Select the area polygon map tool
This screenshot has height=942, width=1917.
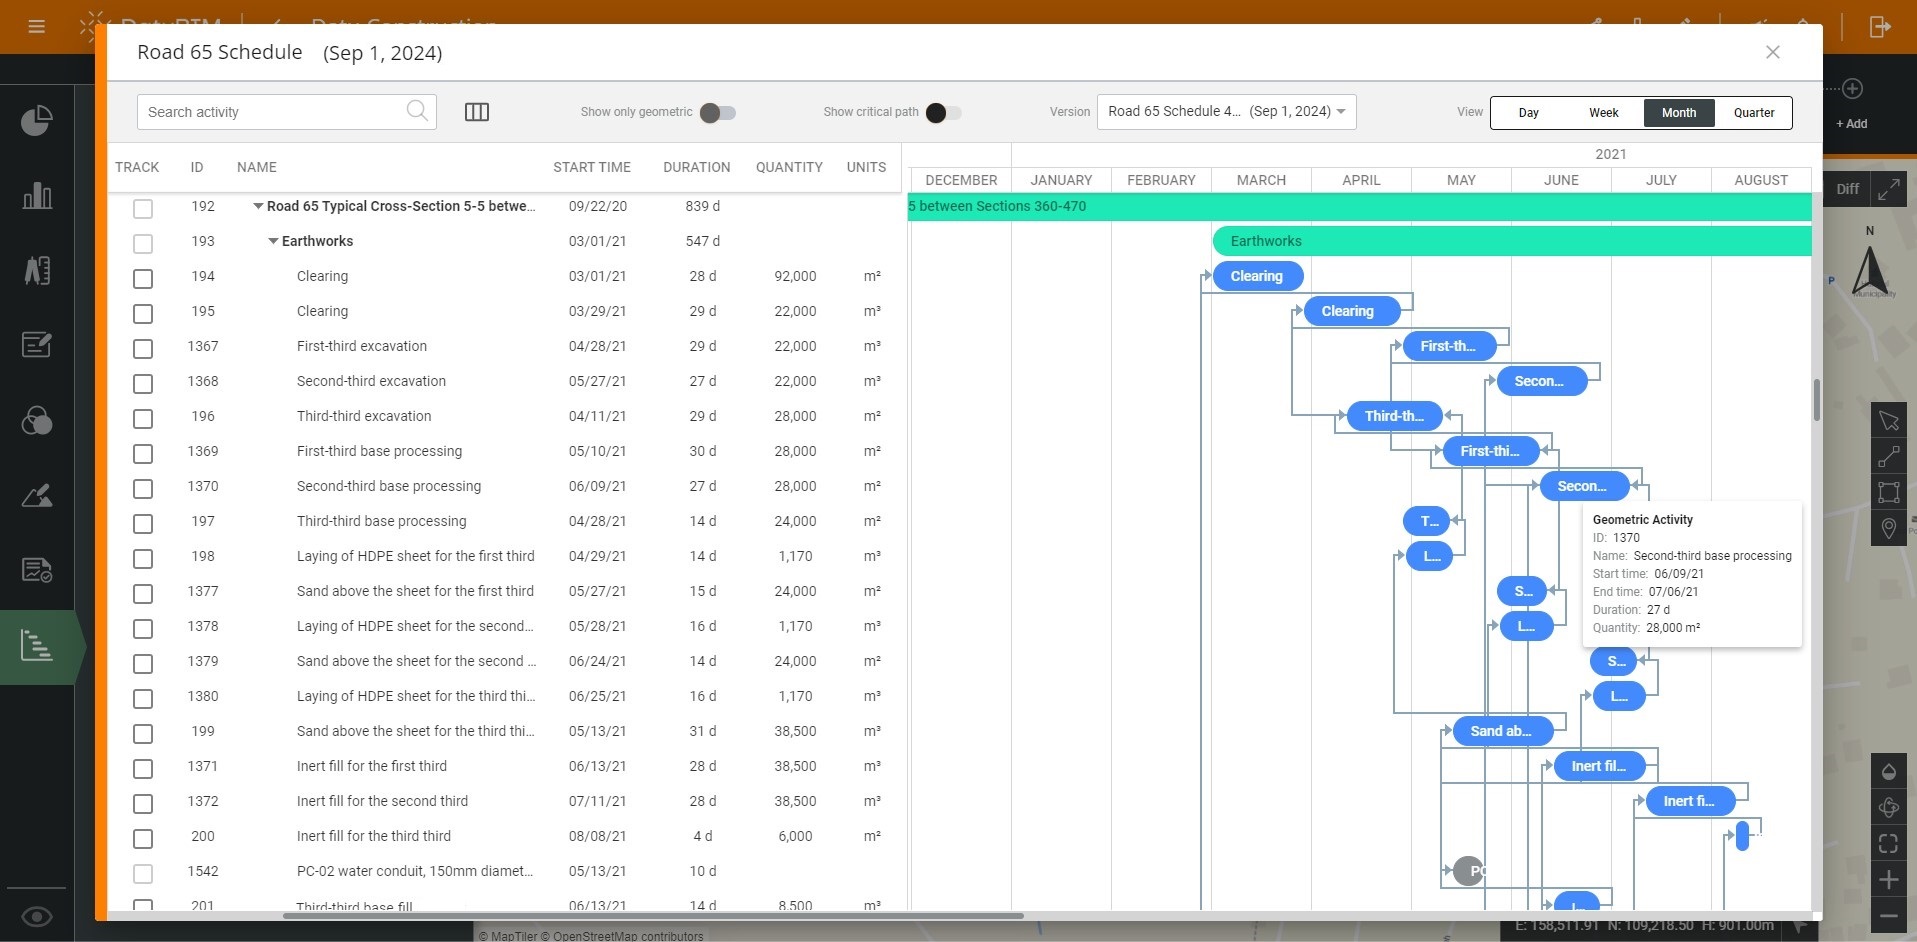tap(1889, 492)
